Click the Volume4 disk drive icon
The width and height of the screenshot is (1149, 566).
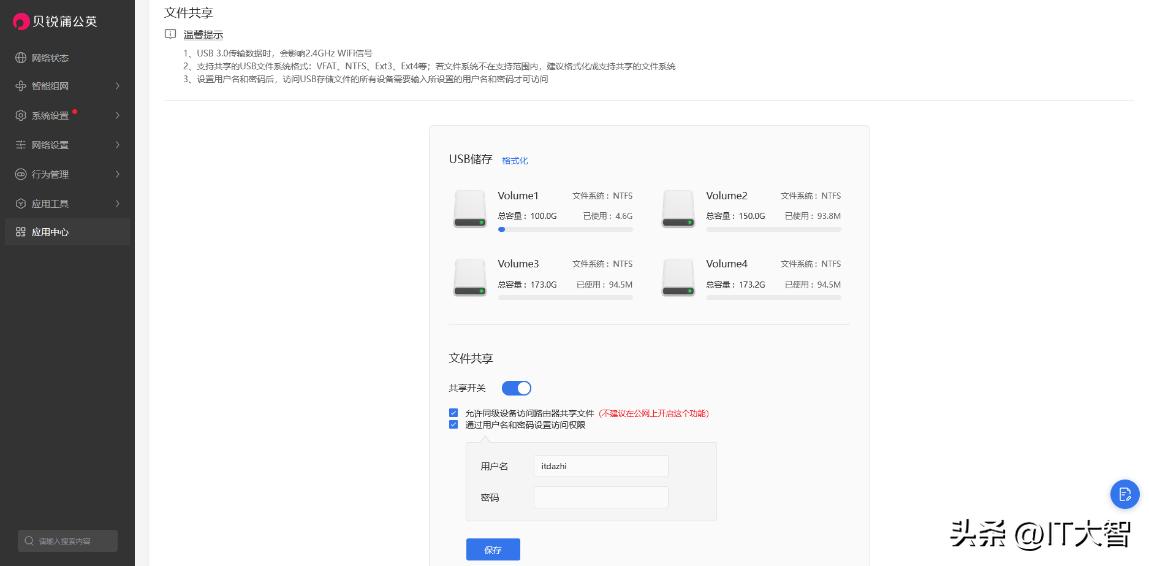tap(678, 277)
